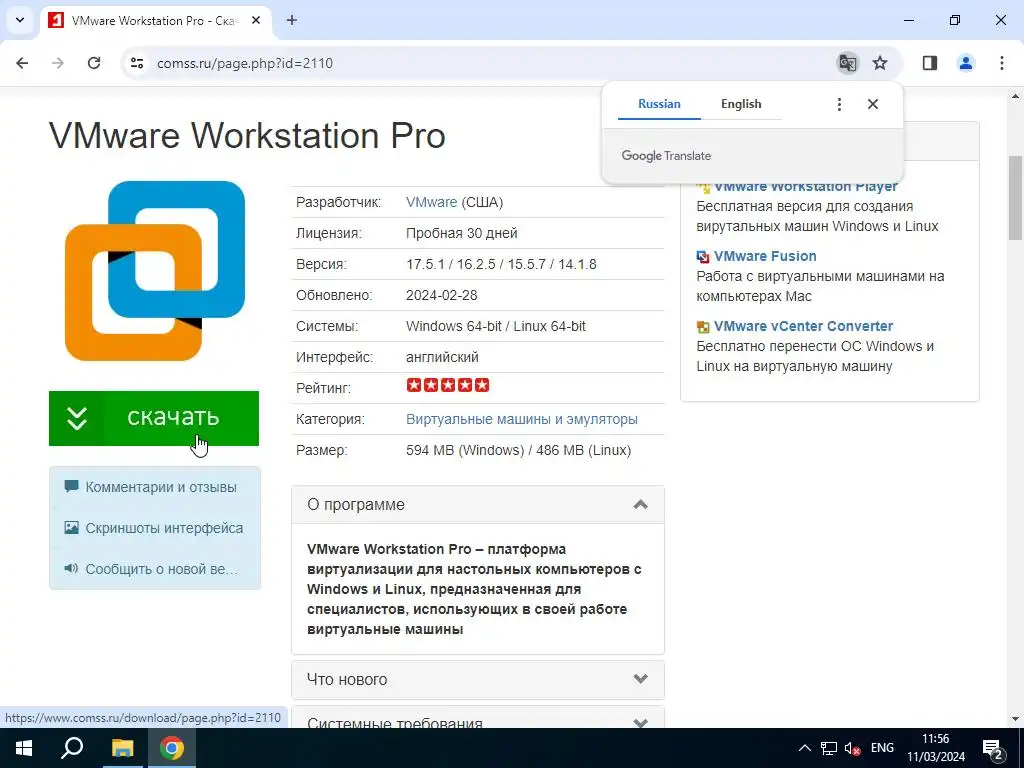Click the Google Translate icon in address bar
Image resolution: width=1024 pixels, height=768 pixels.
(x=848, y=63)
